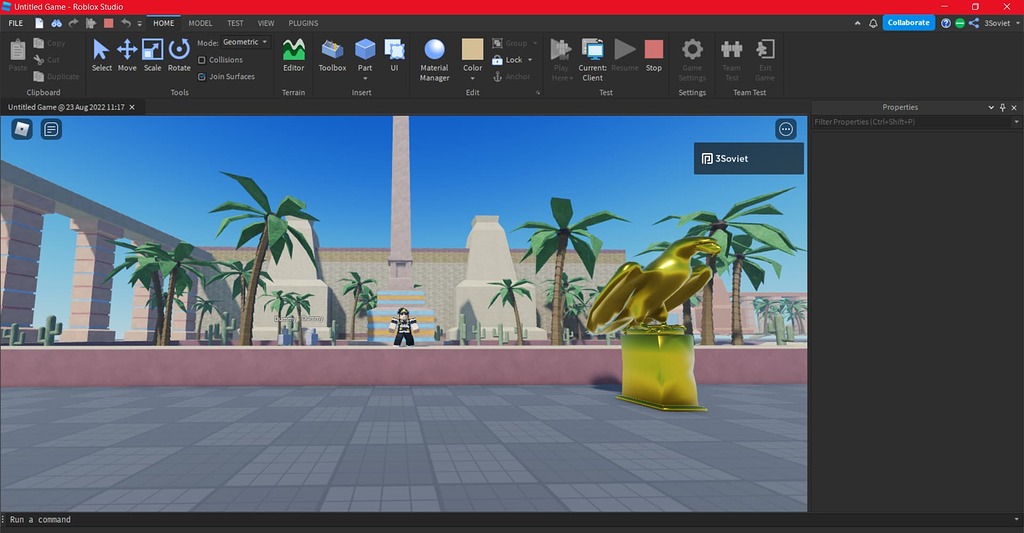Stop the running test session
This screenshot has height=533, width=1024.
pyautogui.click(x=654, y=56)
